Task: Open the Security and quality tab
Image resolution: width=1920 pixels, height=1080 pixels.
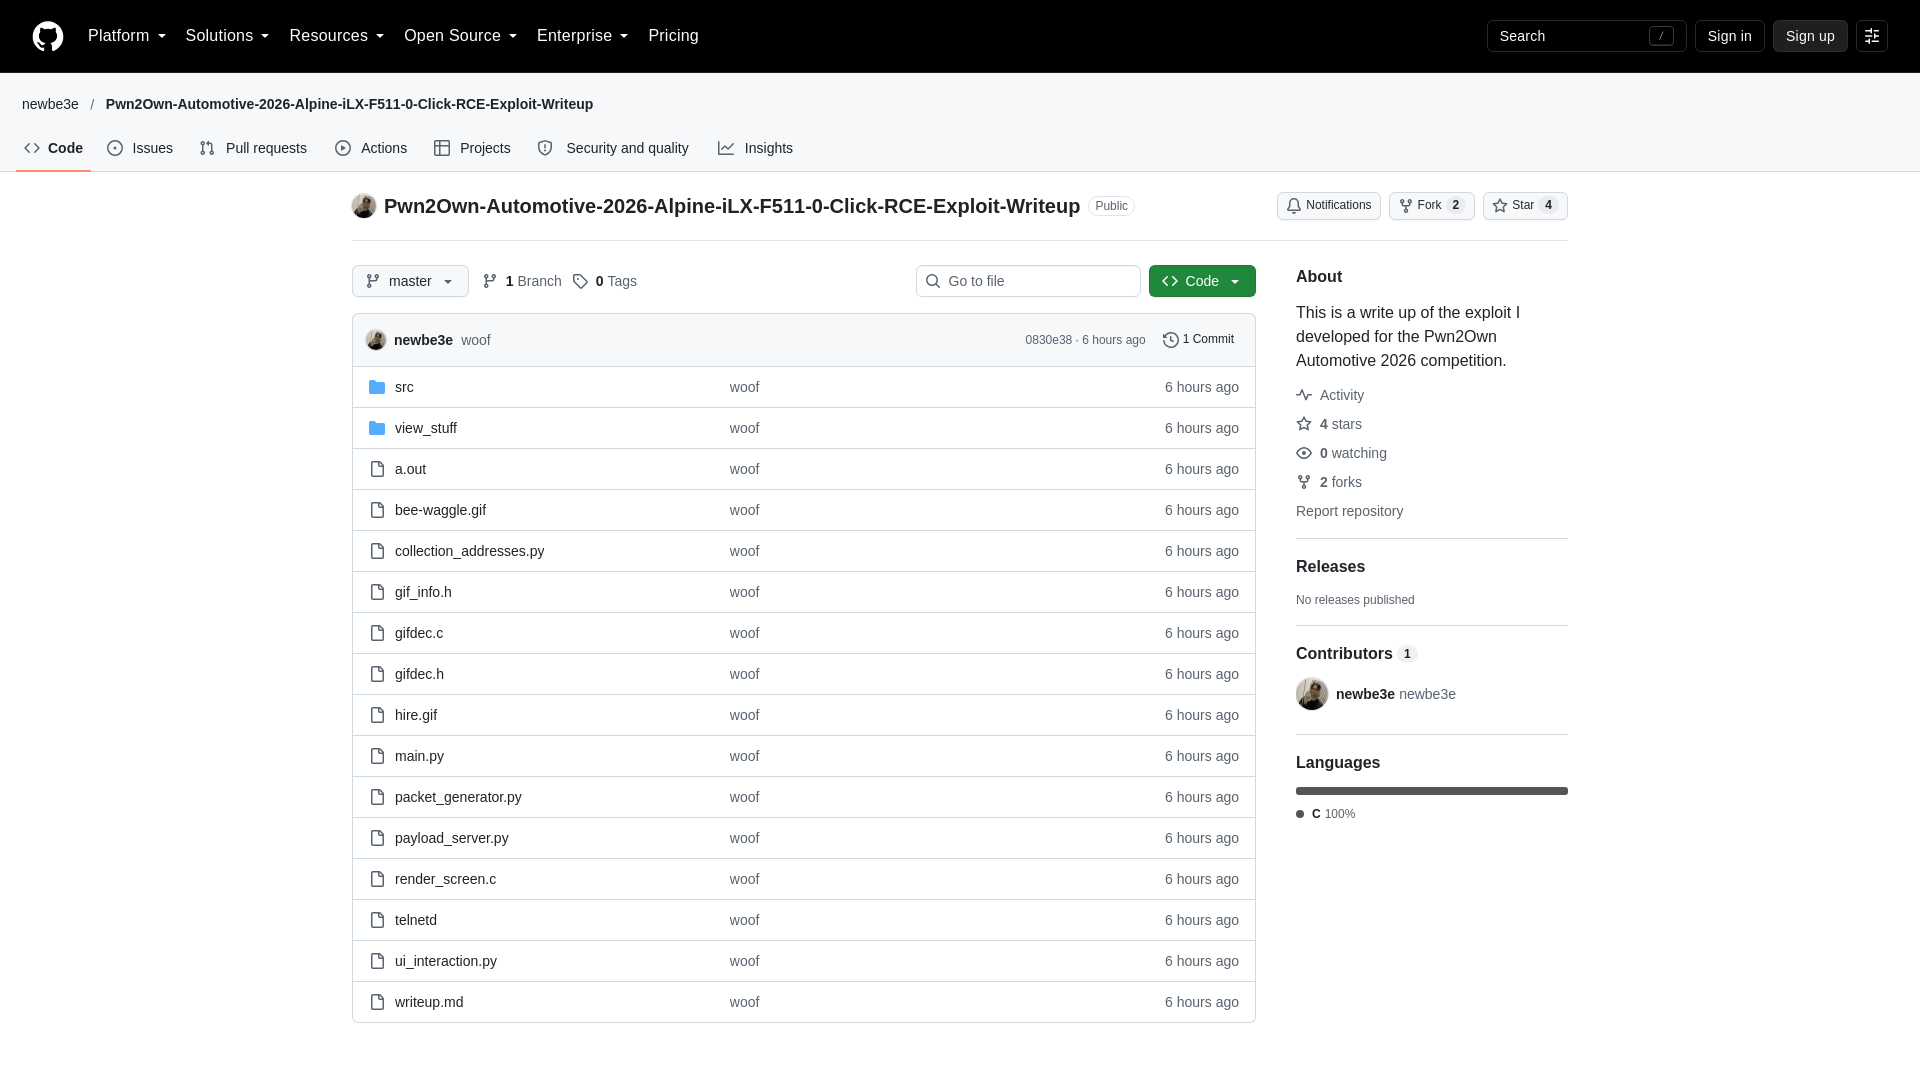Action: [x=613, y=148]
